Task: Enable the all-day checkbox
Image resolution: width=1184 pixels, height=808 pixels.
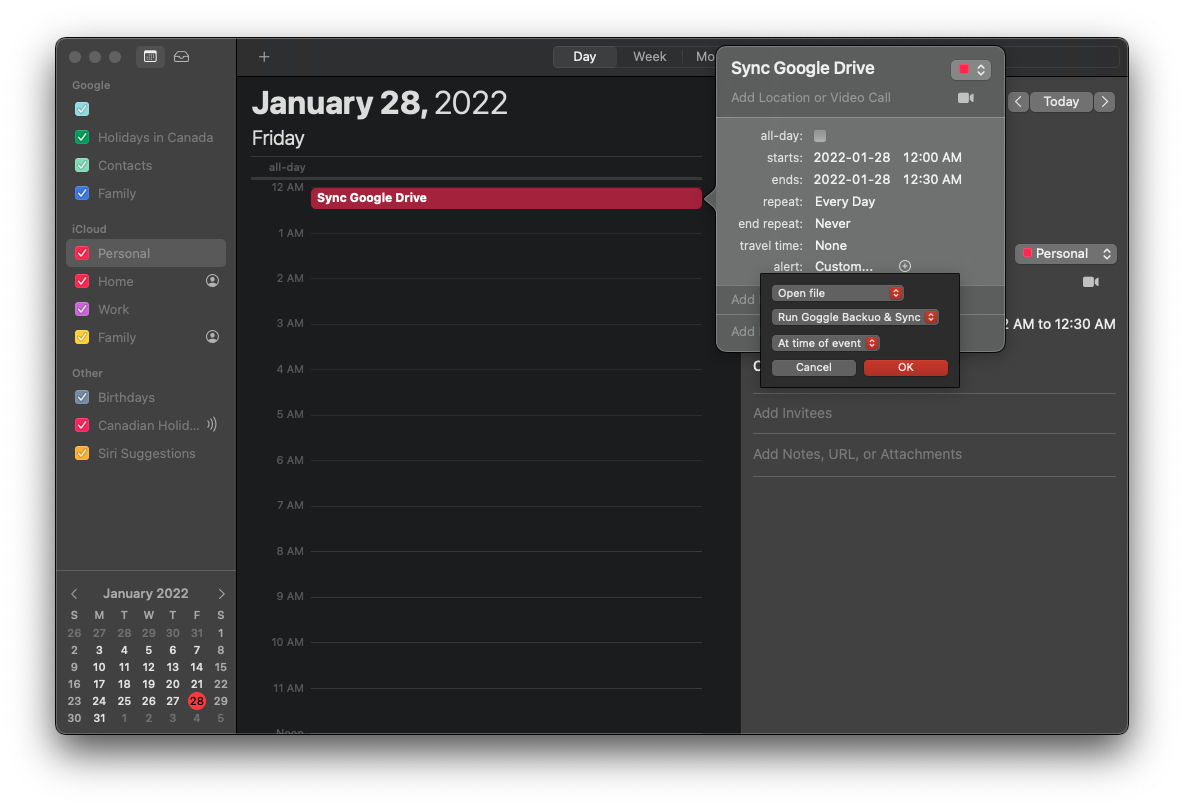Action: pos(820,136)
